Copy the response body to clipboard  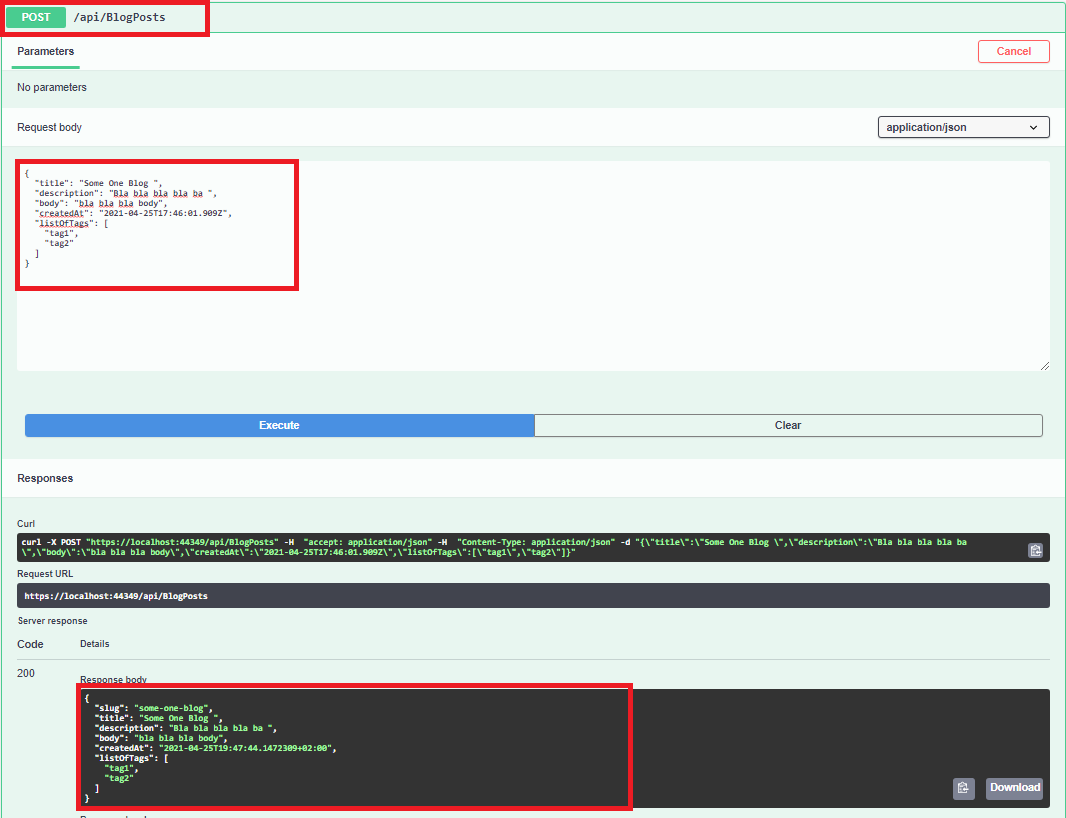[x=963, y=788]
